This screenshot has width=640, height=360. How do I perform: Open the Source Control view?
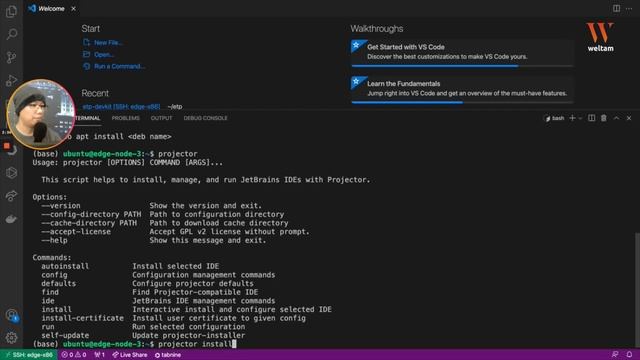[11, 57]
